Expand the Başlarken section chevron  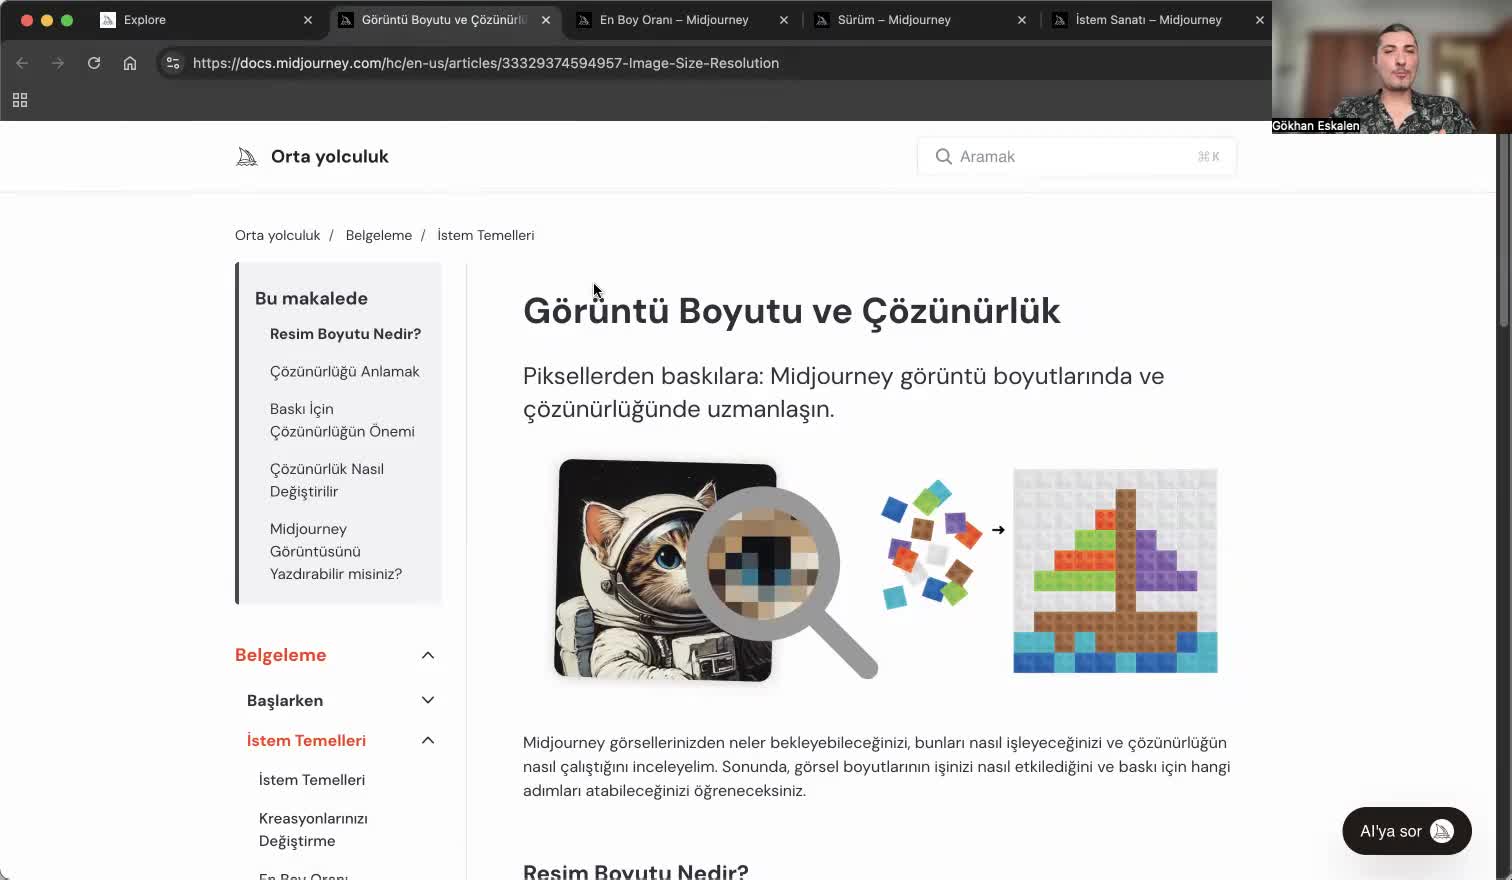(x=428, y=700)
